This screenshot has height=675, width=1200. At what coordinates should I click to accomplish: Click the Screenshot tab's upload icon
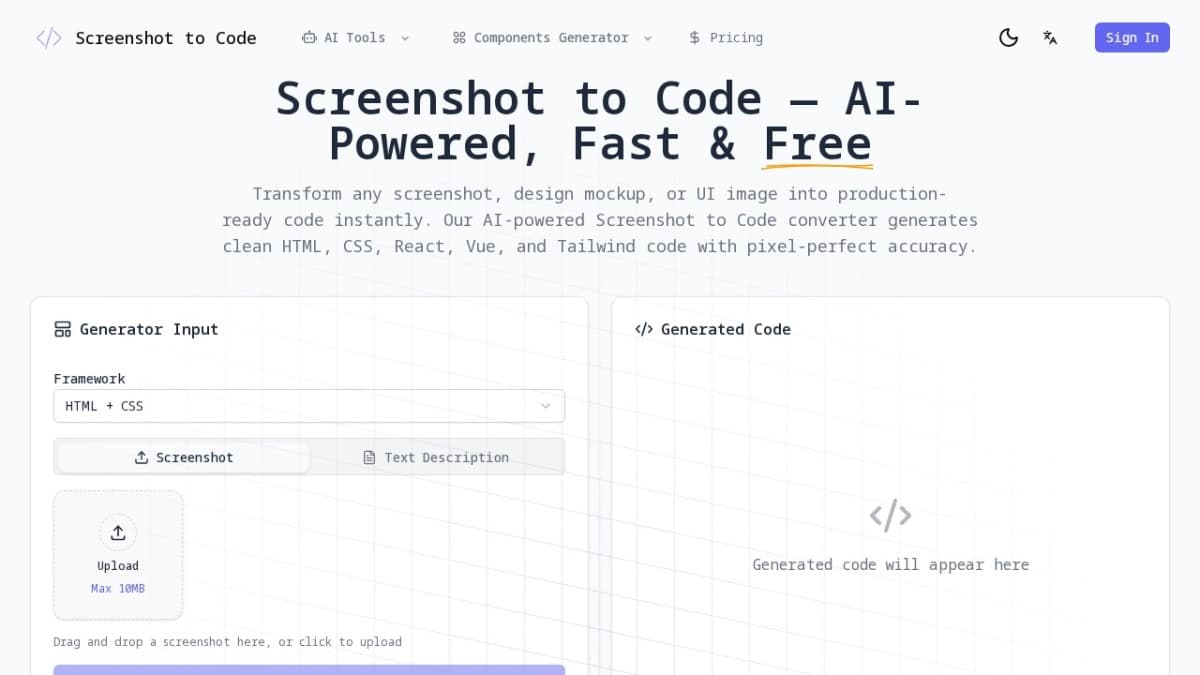click(143, 457)
